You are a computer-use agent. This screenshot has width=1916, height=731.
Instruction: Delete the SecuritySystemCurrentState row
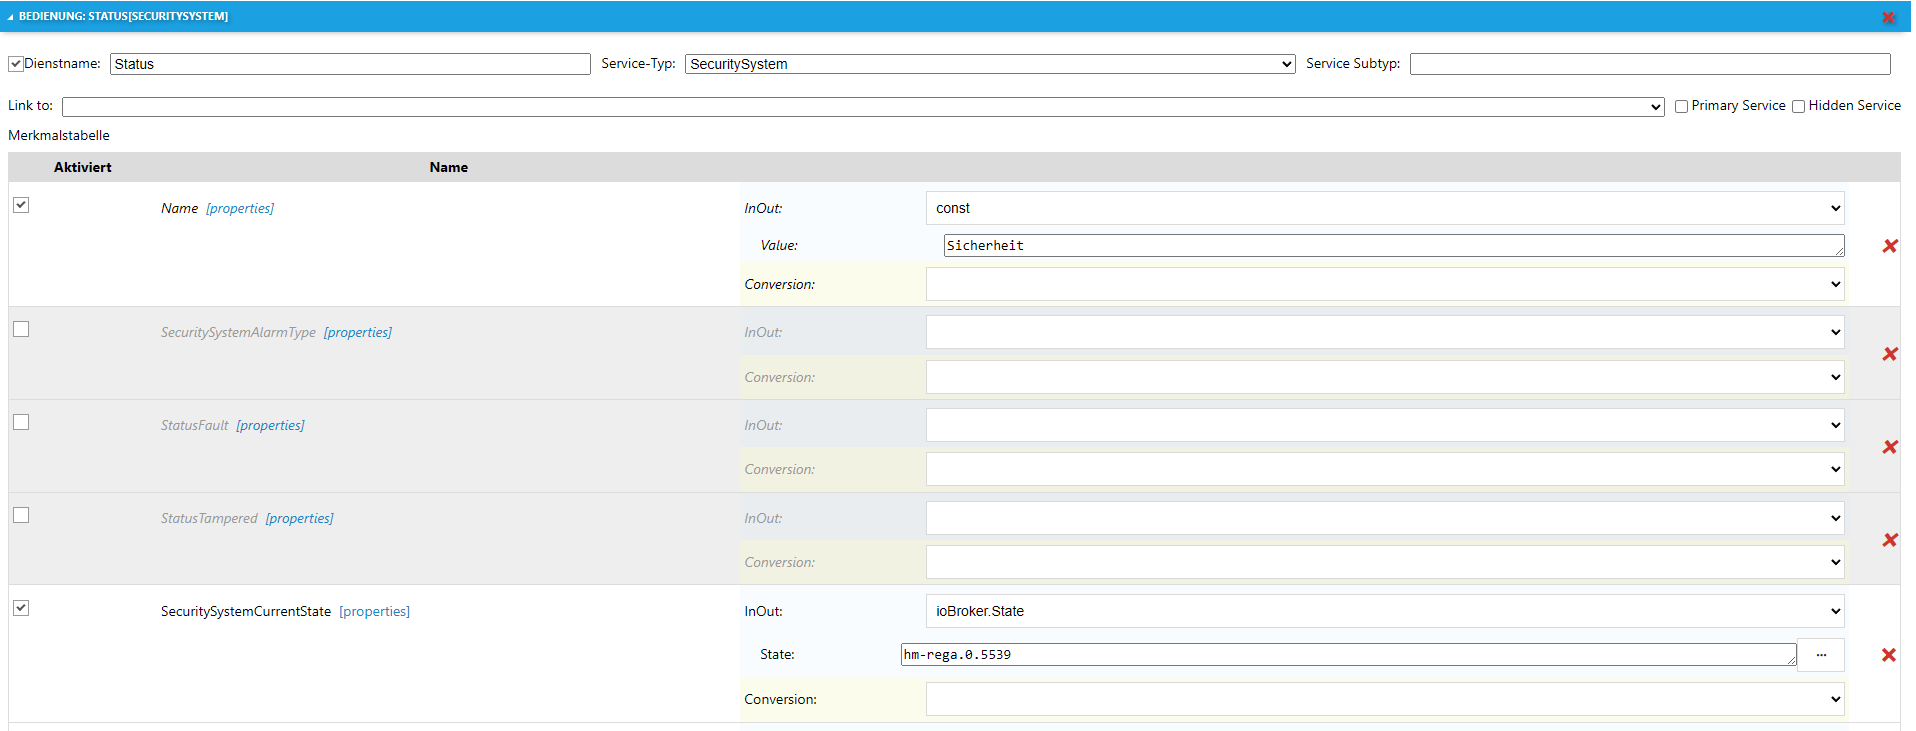click(1889, 655)
